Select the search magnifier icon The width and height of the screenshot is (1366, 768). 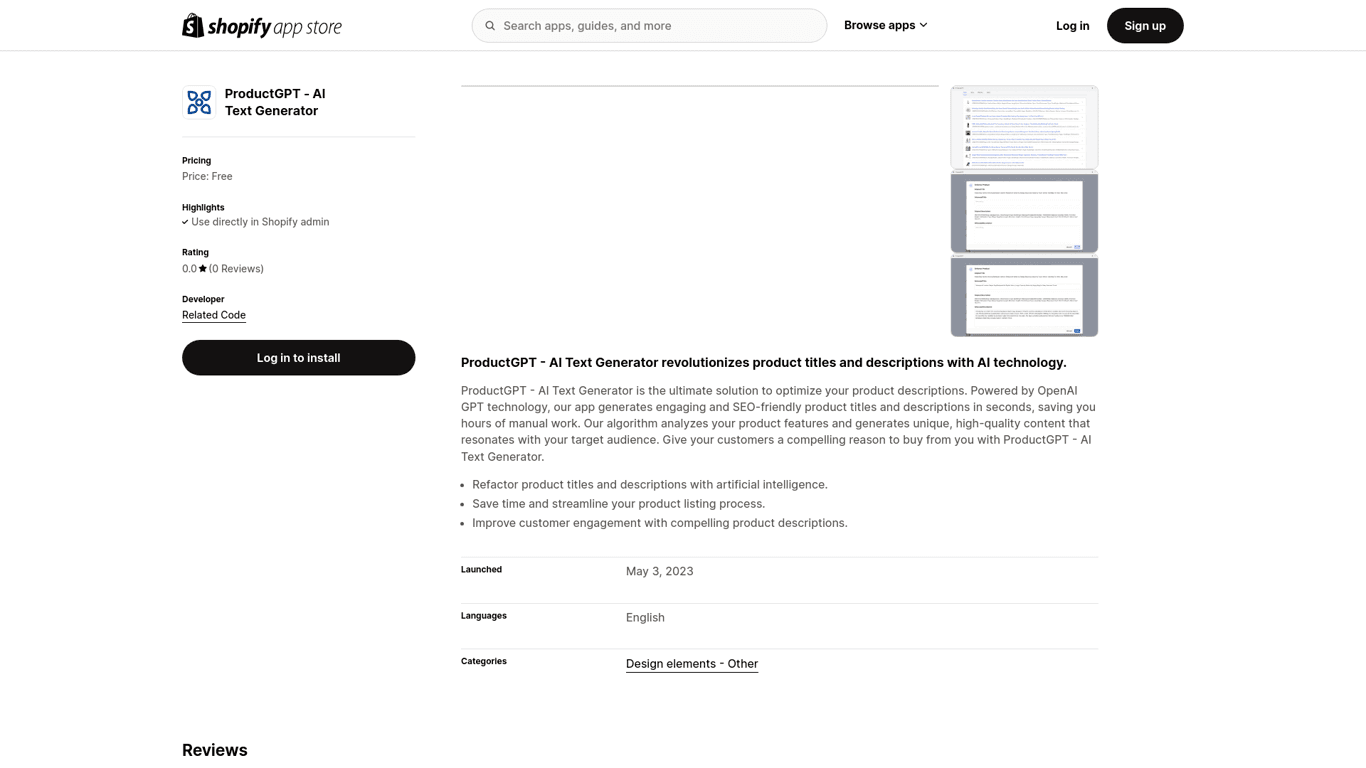pos(490,26)
